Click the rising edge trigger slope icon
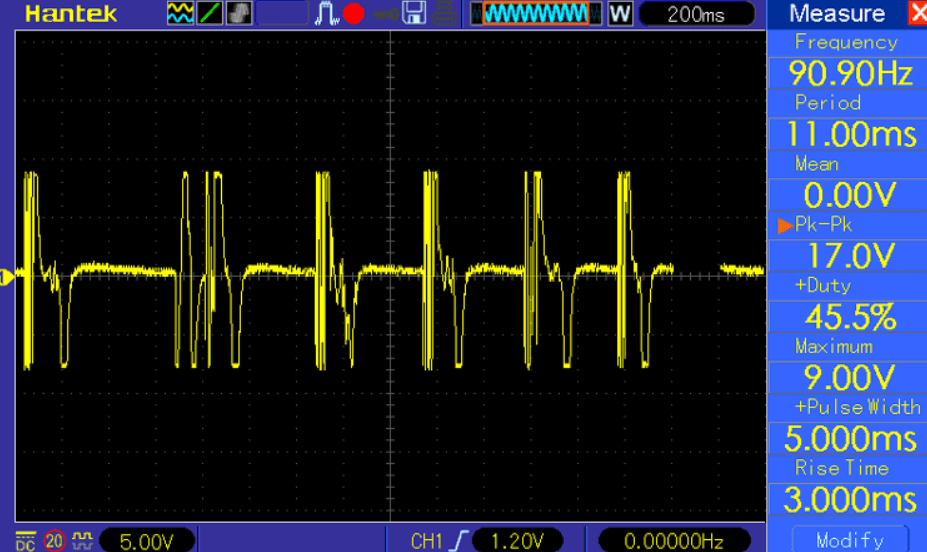 click(460, 540)
